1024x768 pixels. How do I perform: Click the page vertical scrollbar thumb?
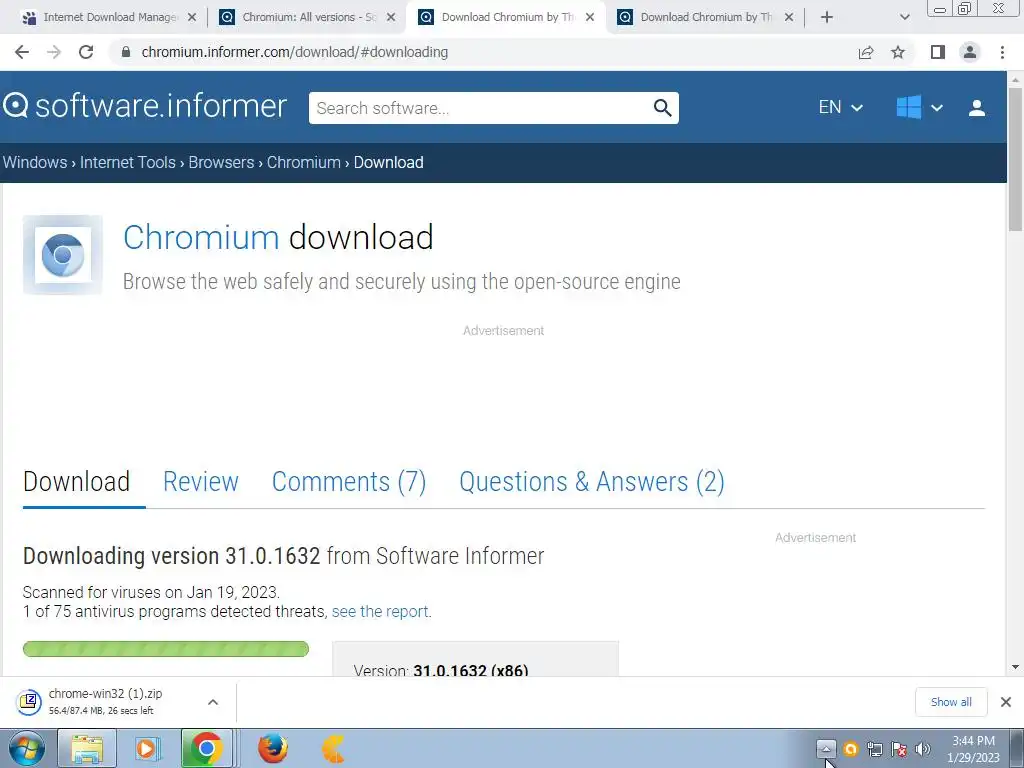coord(1015,159)
